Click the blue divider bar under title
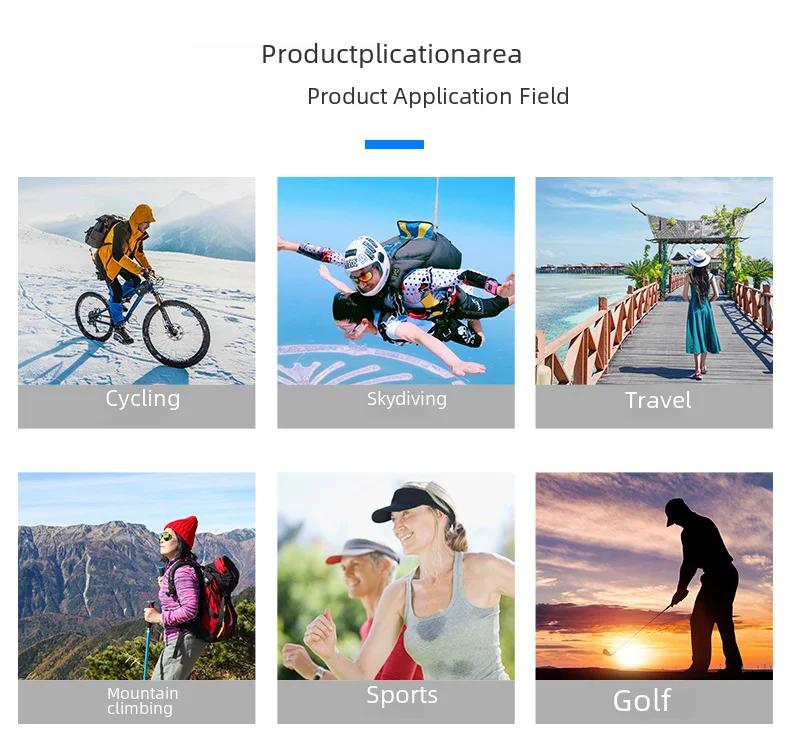This screenshot has height=747, width=790. click(394, 145)
